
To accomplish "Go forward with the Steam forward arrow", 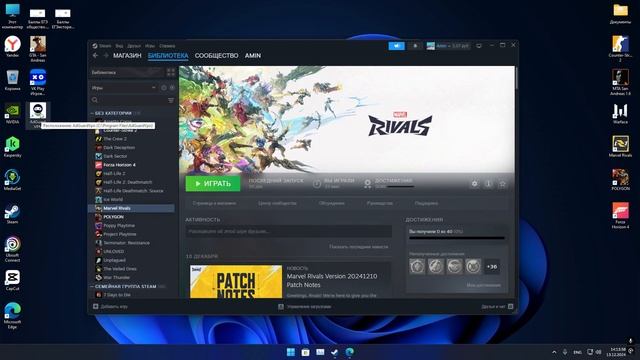I will pos(106,56).
